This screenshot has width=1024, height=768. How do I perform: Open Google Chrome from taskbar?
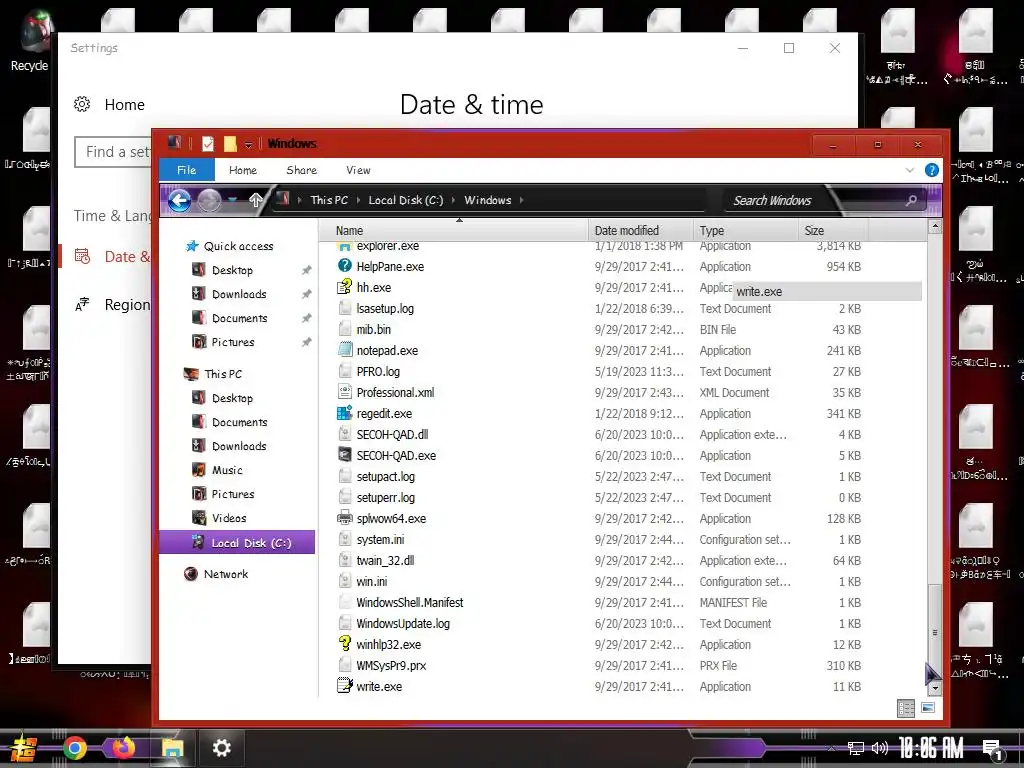74,747
